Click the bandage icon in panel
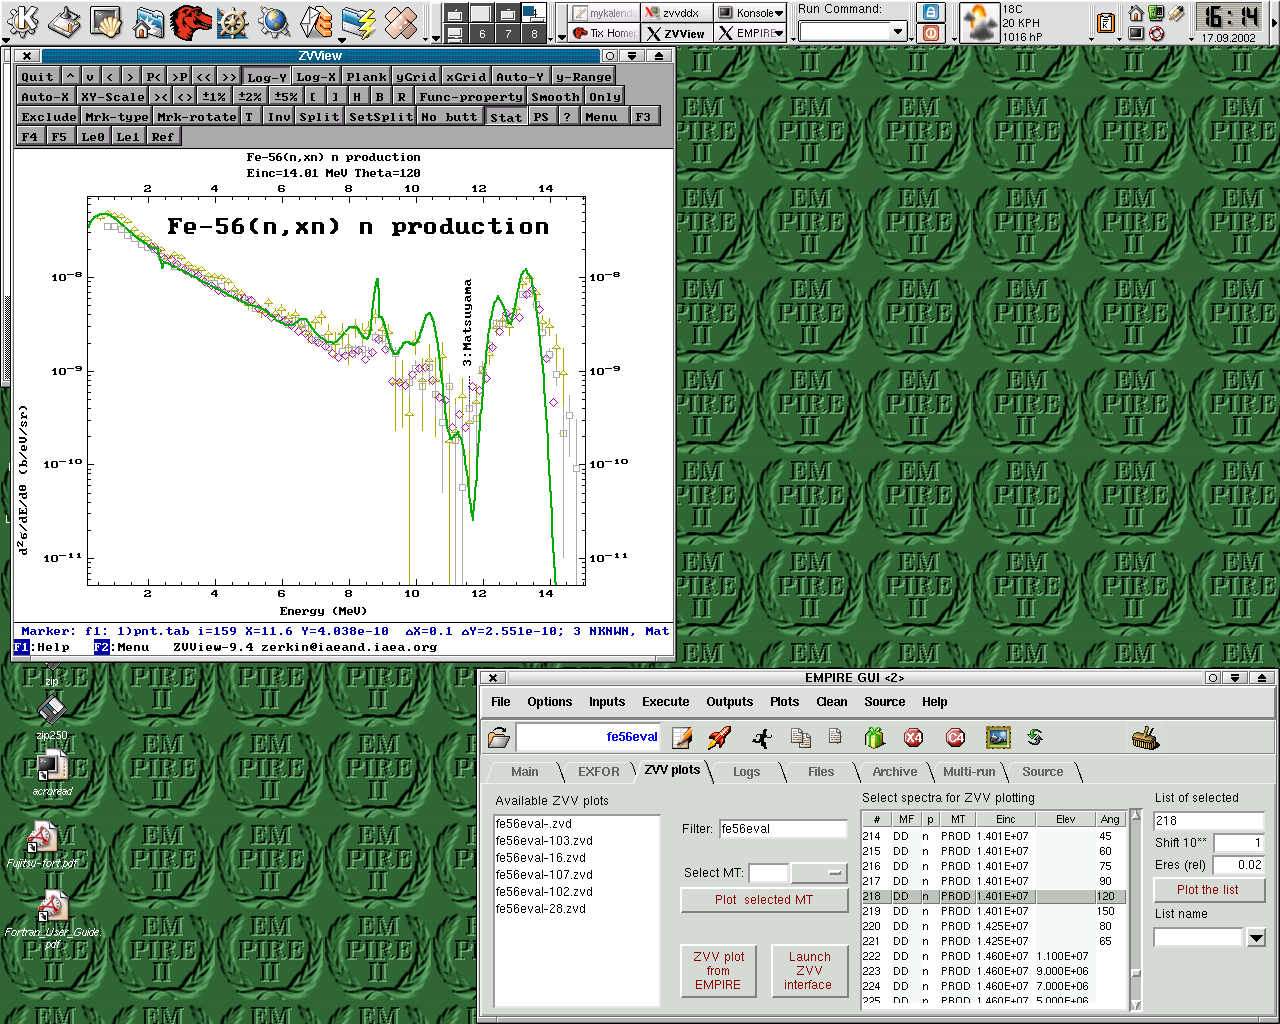 click(400, 21)
